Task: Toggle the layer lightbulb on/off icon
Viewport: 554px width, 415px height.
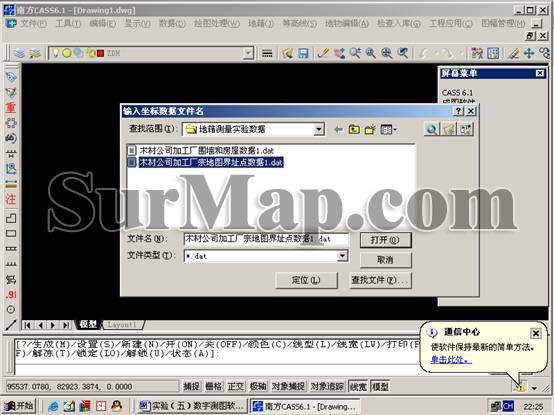Action: pos(55,53)
